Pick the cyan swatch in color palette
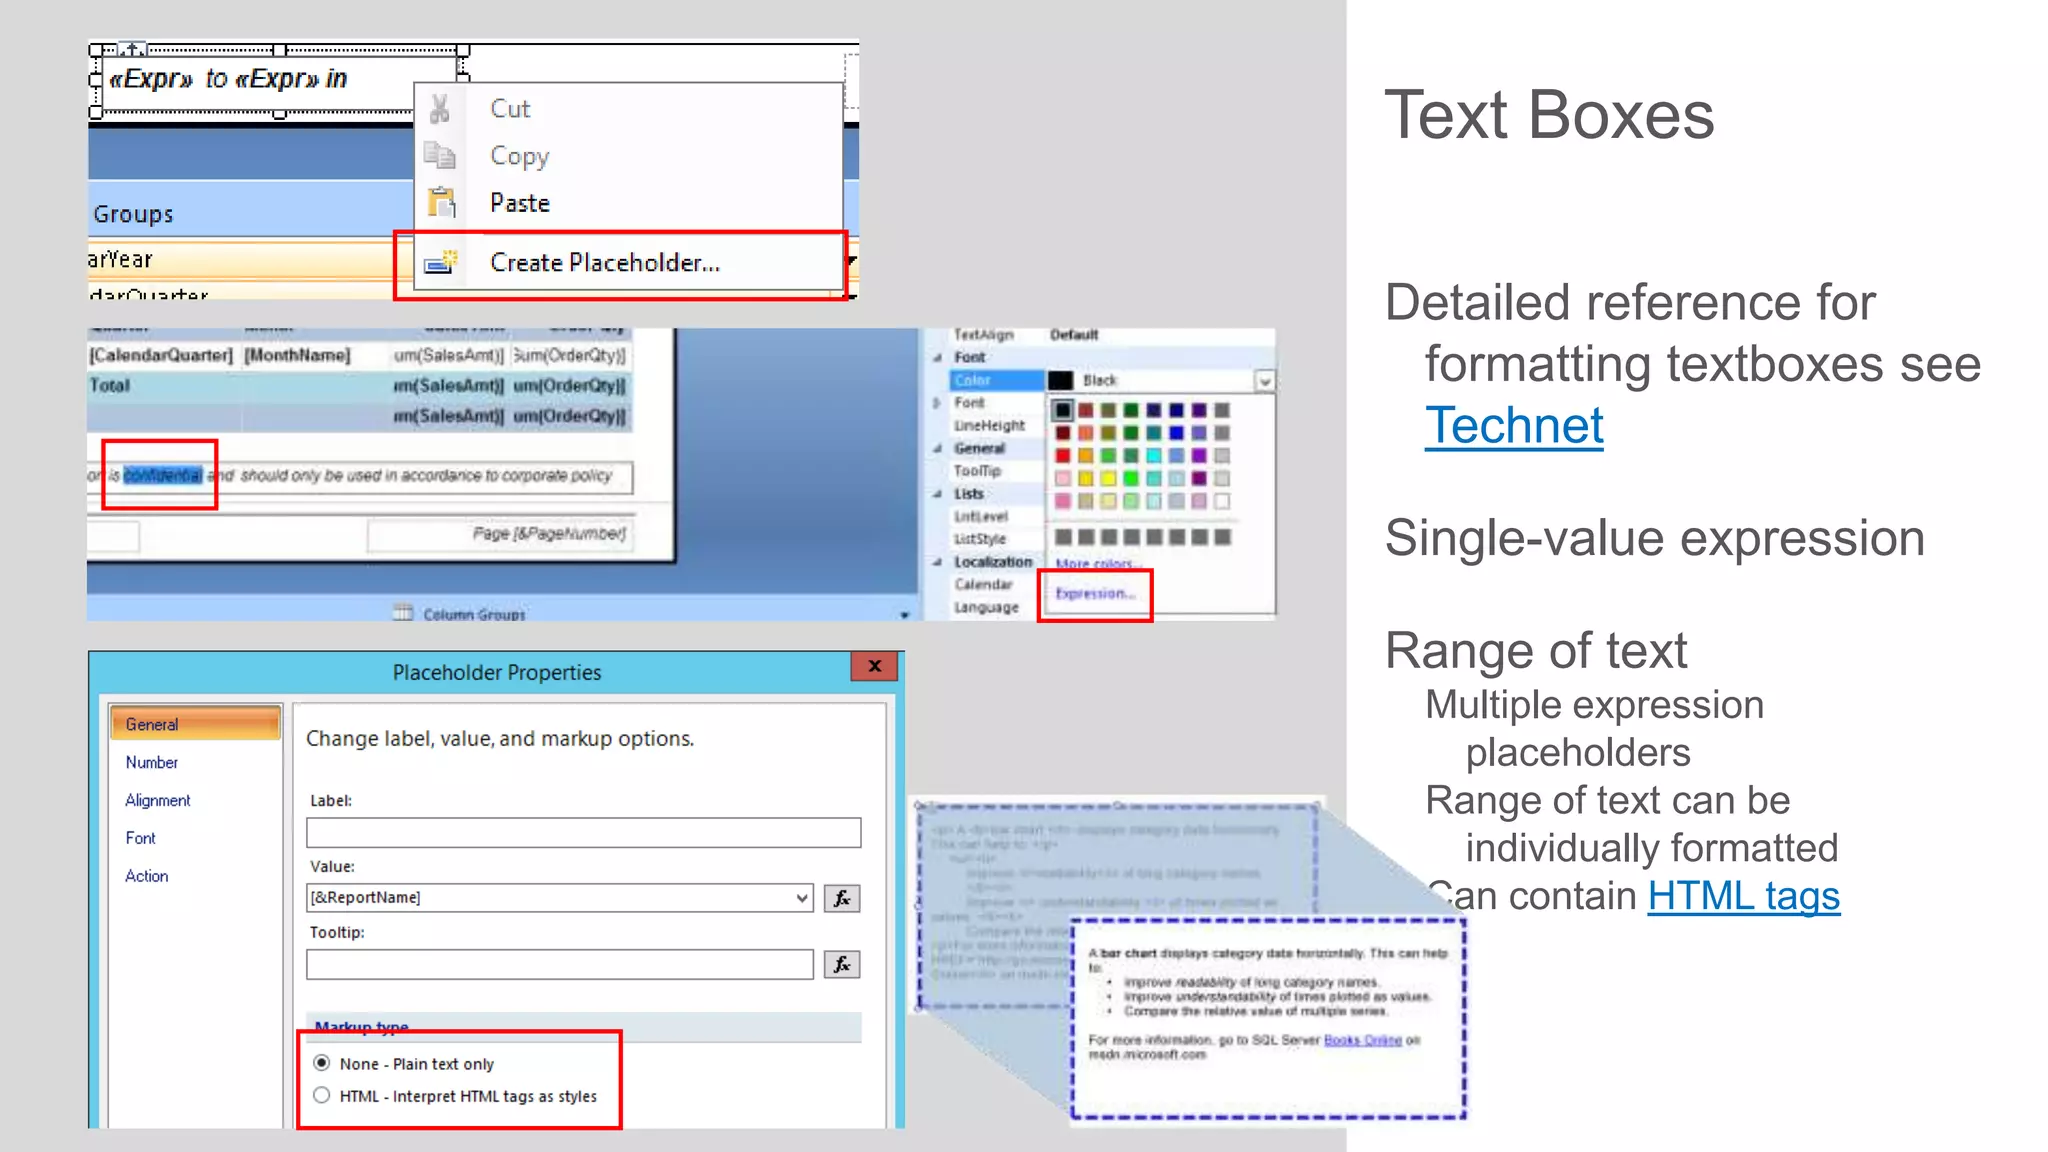The image size is (2048, 1152). (x=1153, y=456)
